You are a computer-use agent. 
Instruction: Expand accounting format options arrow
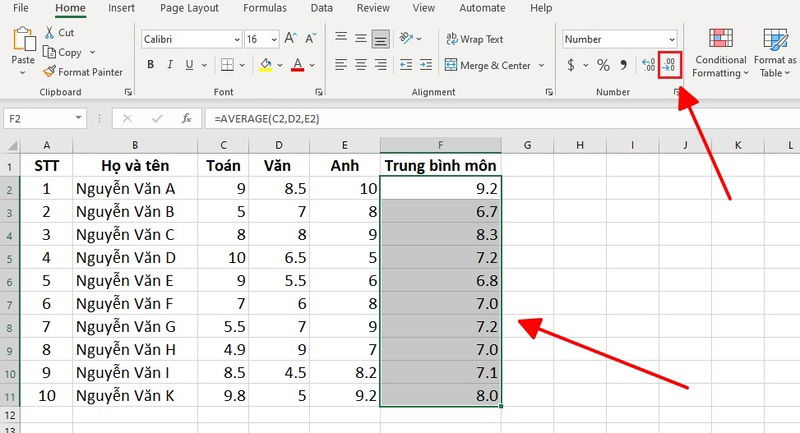tap(585, 65)
